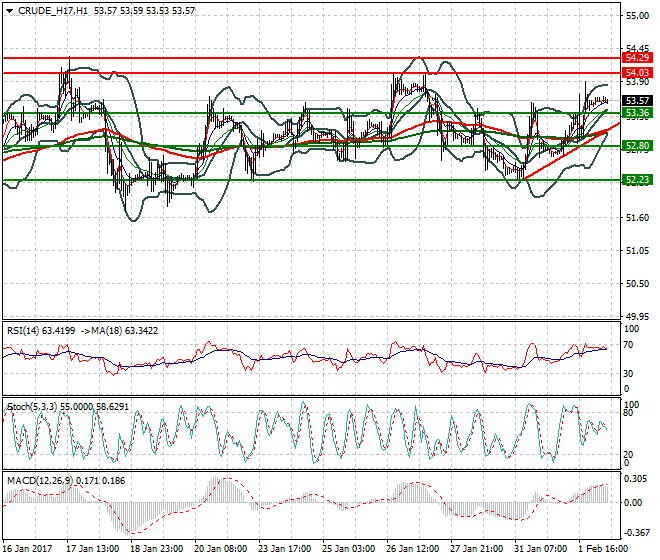Screen dimensions: 660x560
Task: Click the 0.305 value on MACD scale
Action: [636, 479]
